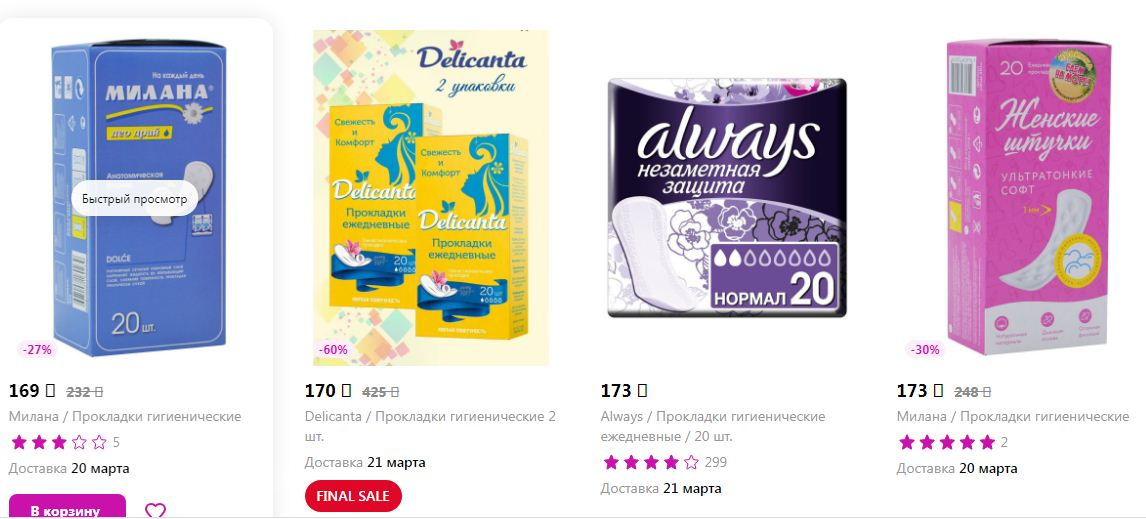Click the -27% discount badge

point(37,349)
